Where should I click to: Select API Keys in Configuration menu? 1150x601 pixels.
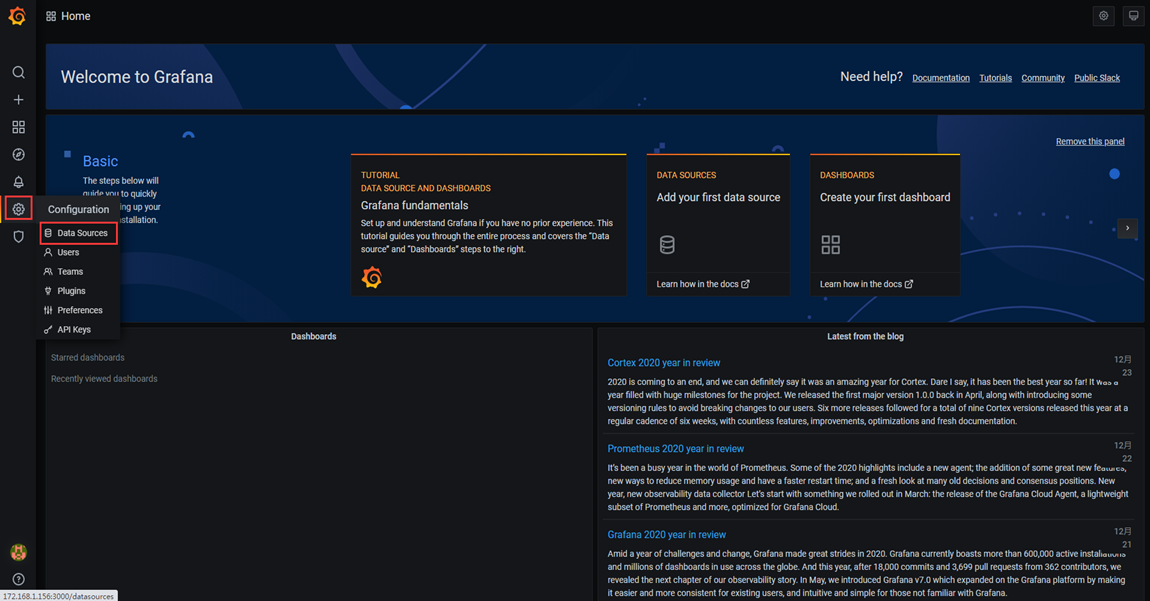pyautogui.click(x=78, y=329)
